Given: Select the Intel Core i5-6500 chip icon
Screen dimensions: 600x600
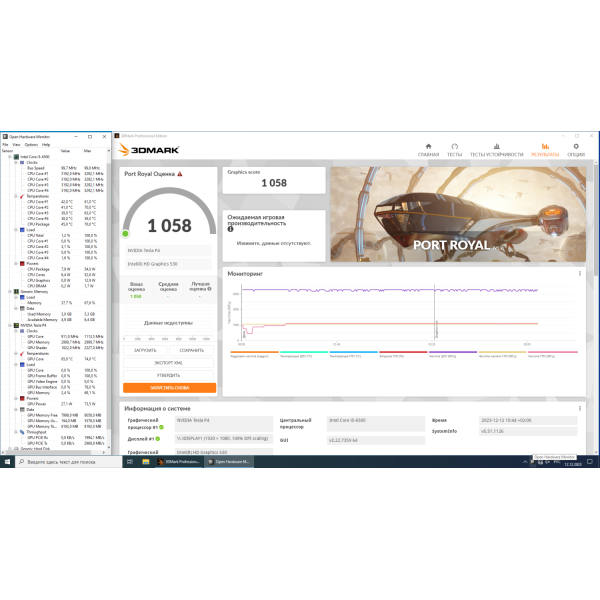Looking at the screenshot, I should (16, 157).
